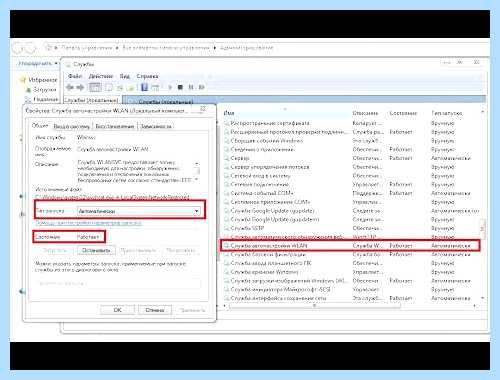Click the Применить button
The image size is (500, 380).
192,310
